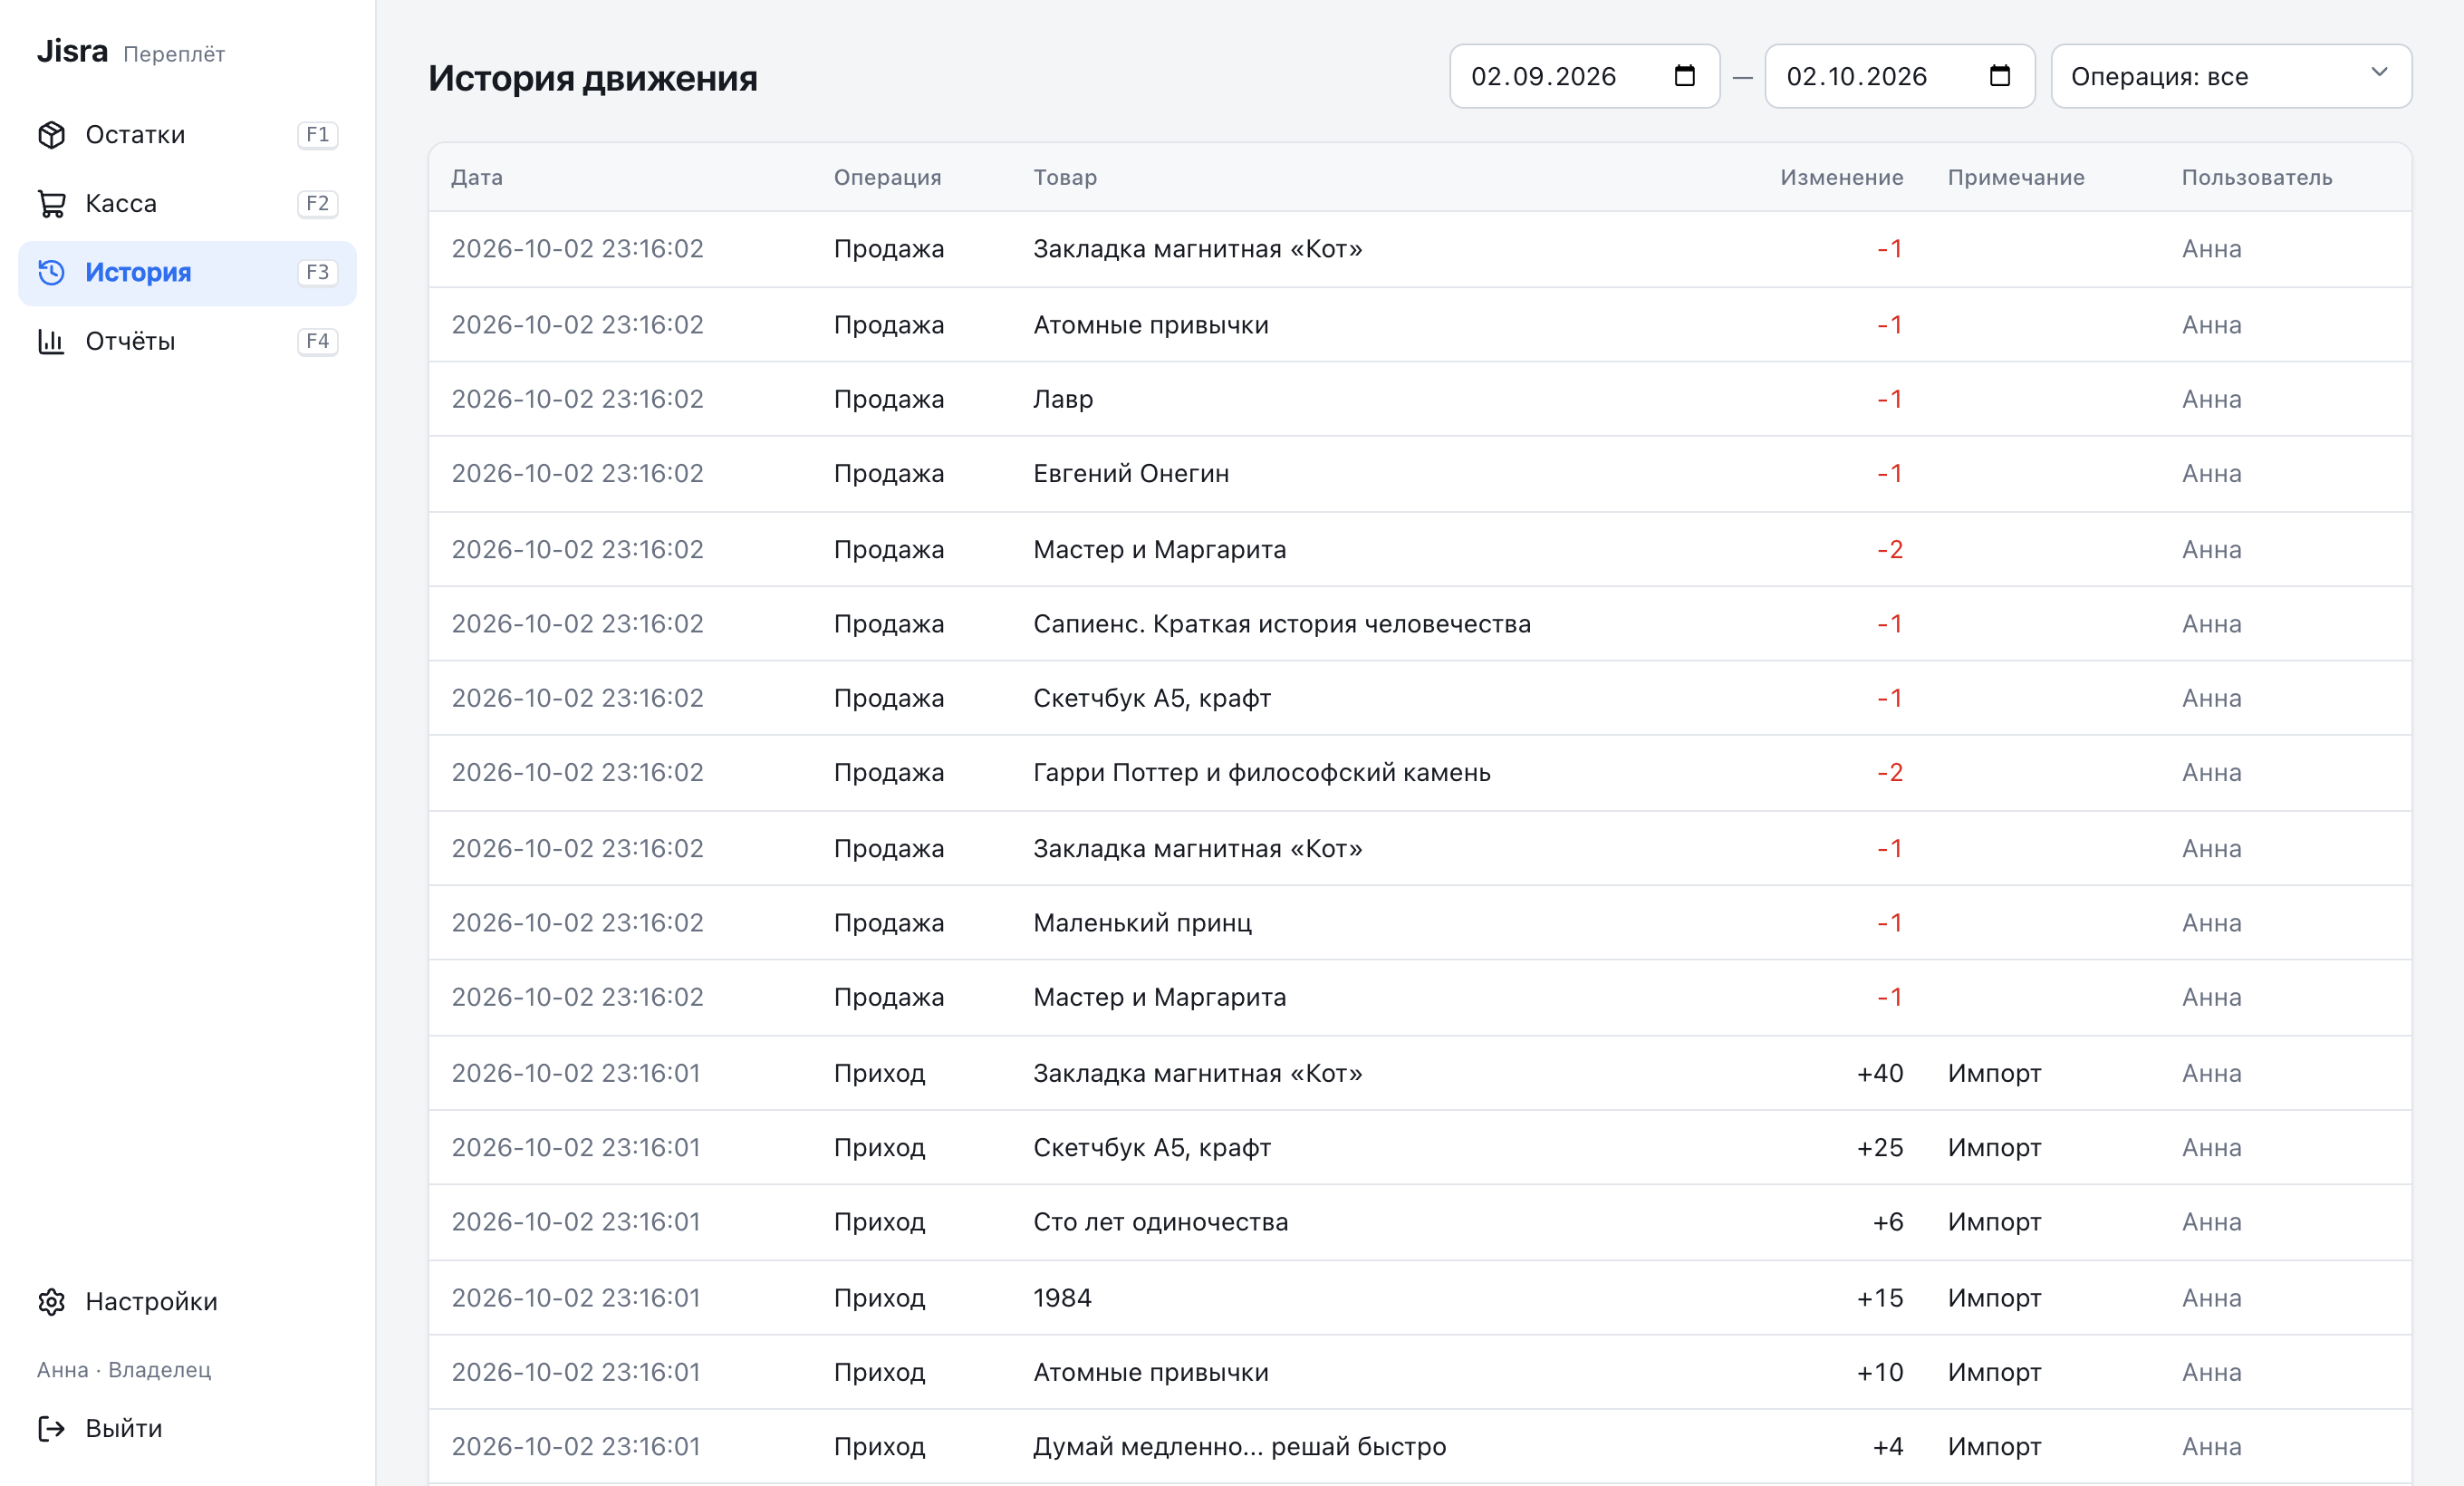
Task: Select the История menu item
Action: pyautogui.click(x=187, y=272)
